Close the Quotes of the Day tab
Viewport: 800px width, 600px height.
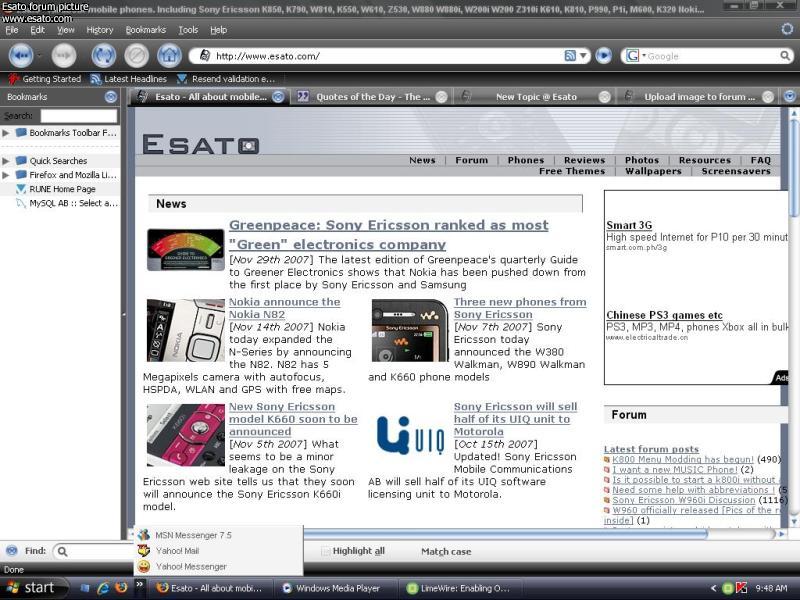pos(442,97)
